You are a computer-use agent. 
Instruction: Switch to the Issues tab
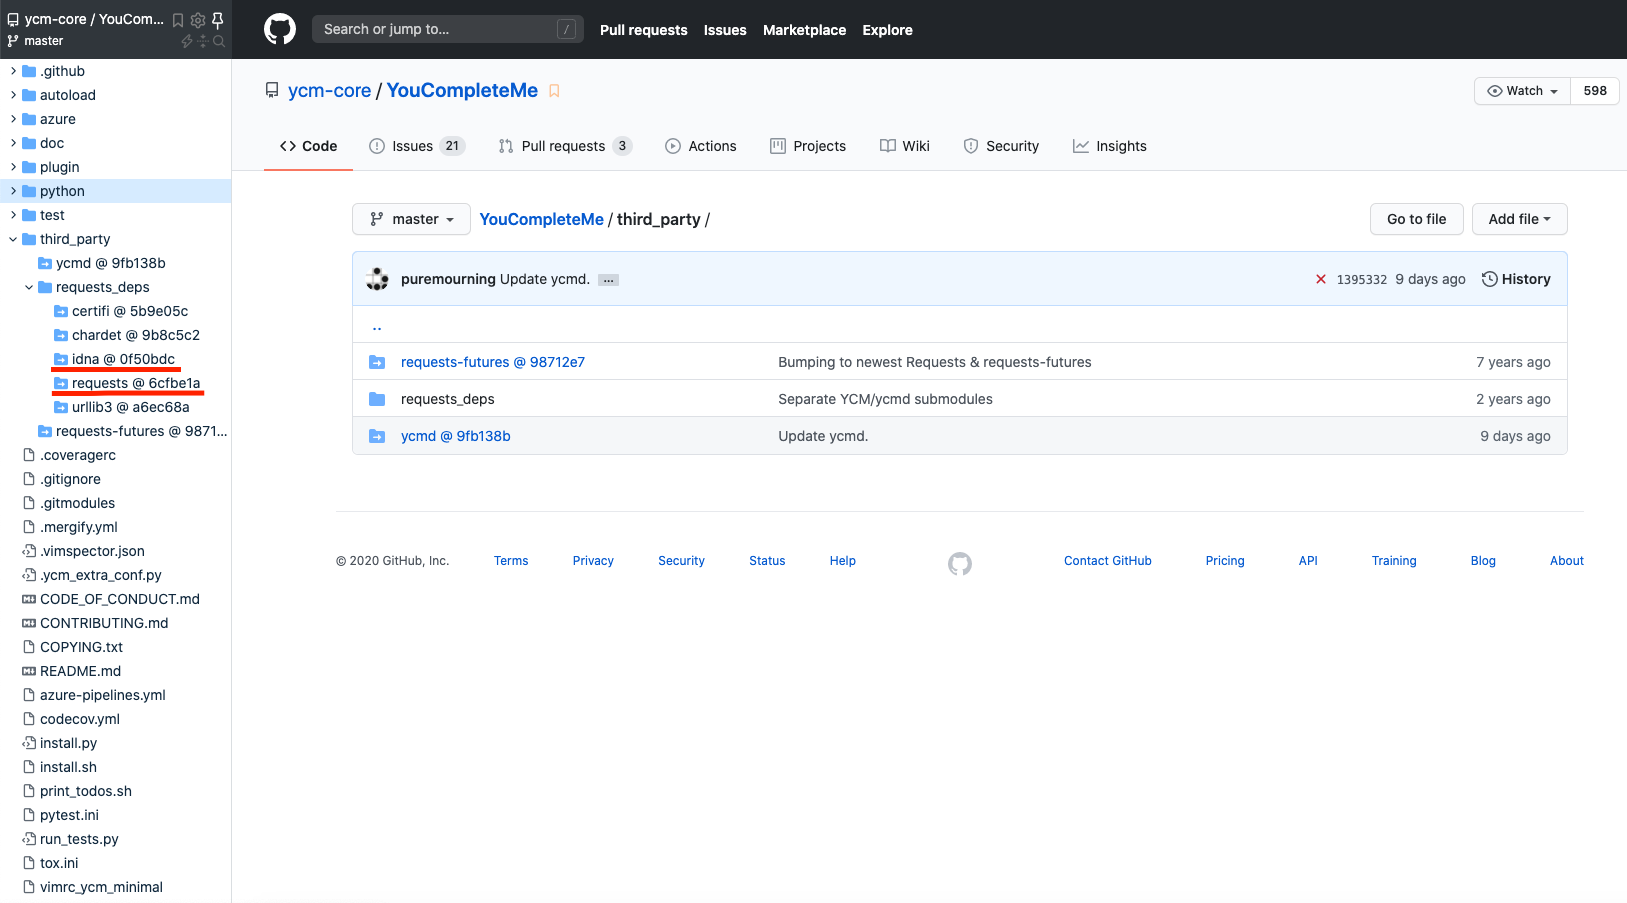417,146
